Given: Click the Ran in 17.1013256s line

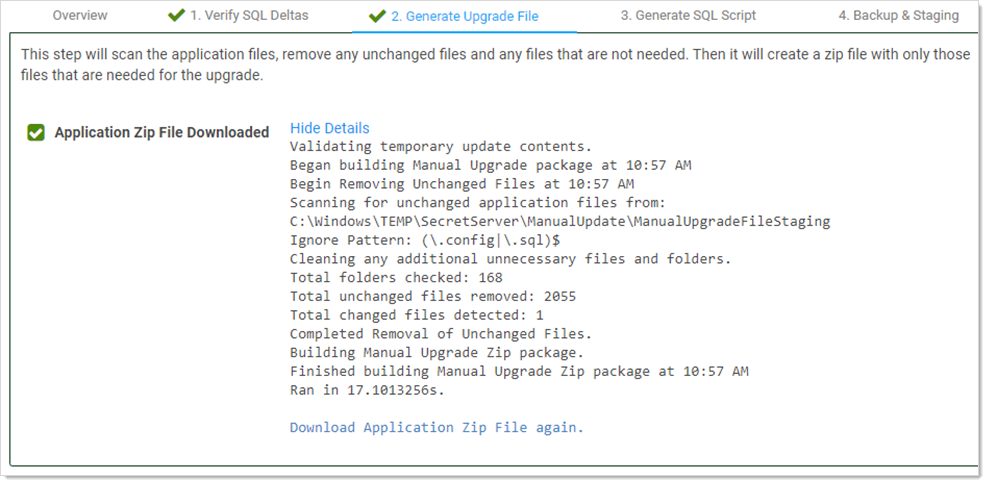Looking at the screenshot, I should coord(367,390).
